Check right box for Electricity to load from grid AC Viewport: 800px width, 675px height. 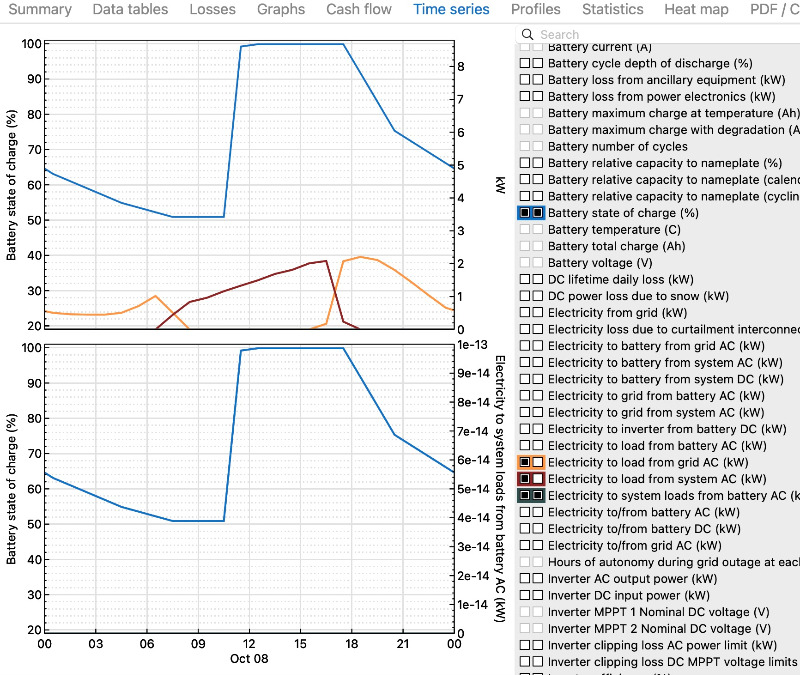point(538,462)
